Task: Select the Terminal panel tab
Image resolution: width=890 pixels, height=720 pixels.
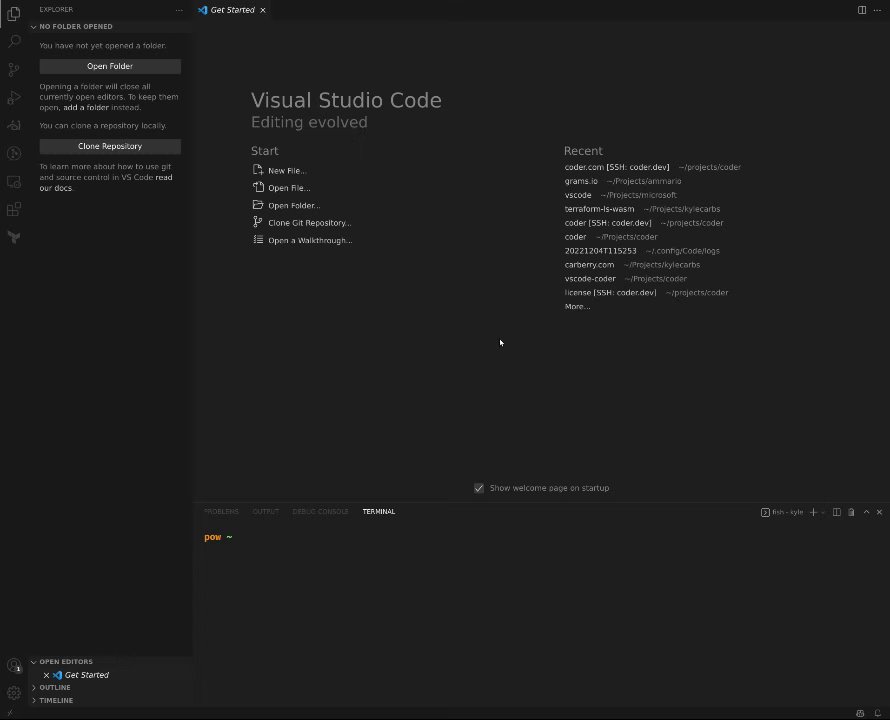Action: point(379,512)
